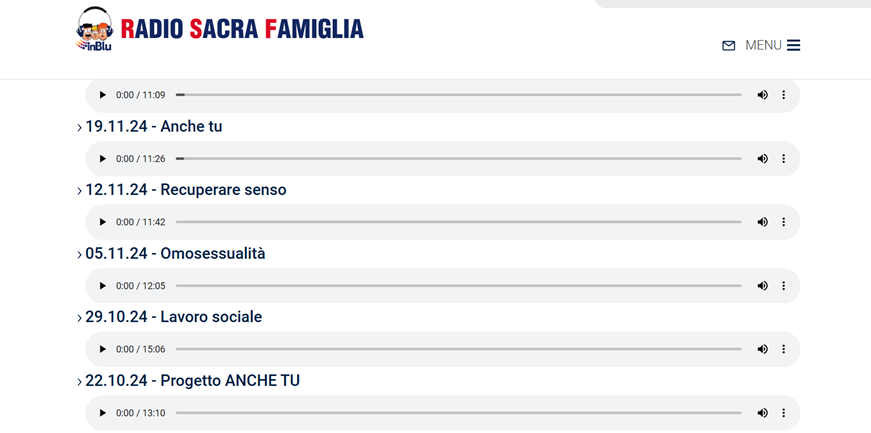Screen dimensions: 871x433
Task: Play the 12.11.24 Recuperare senso audio
Action: click(x=102, y=222)
